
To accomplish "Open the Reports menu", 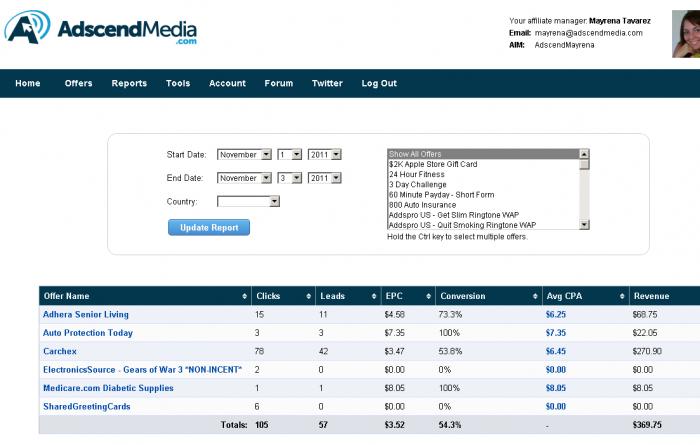I will (x=129, y=83).
